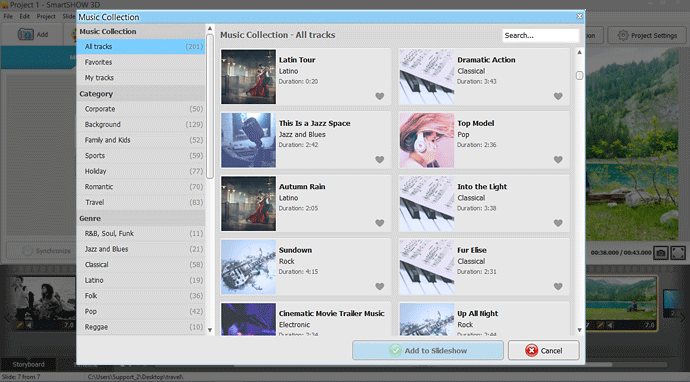Favorite the Sundown track heart
Image resolution: width=690 pixels, height=382 pixels.
[380, 286]
